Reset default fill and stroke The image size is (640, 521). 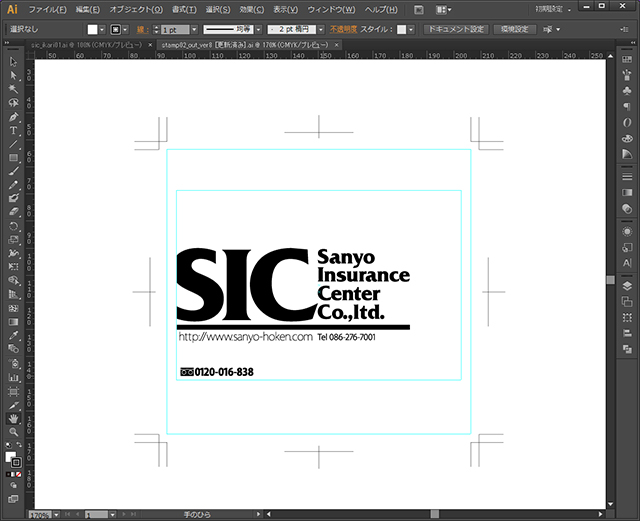click(9, 445)
